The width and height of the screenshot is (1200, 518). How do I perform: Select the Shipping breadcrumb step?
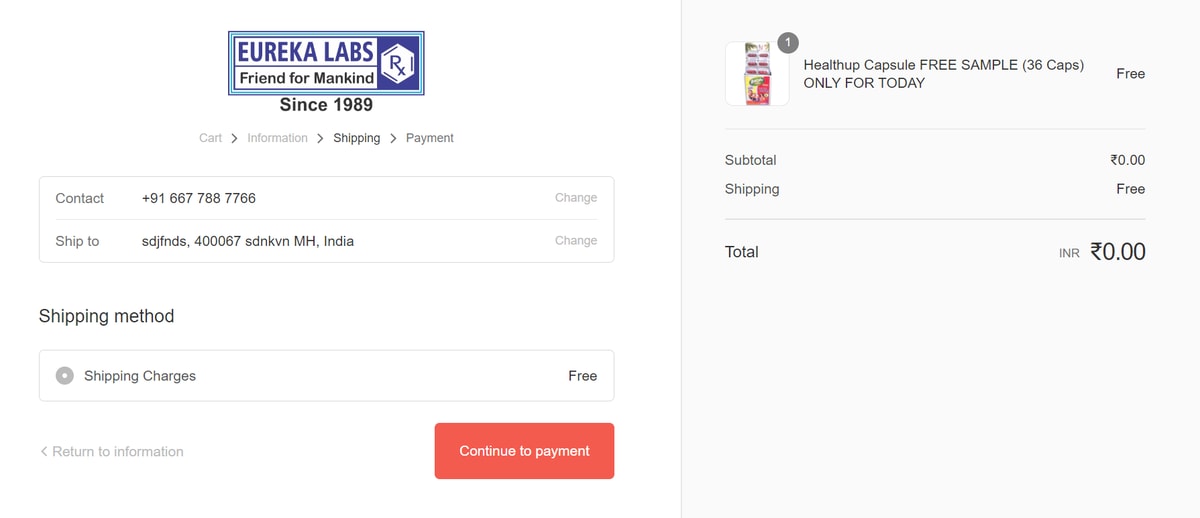point(356,138)
